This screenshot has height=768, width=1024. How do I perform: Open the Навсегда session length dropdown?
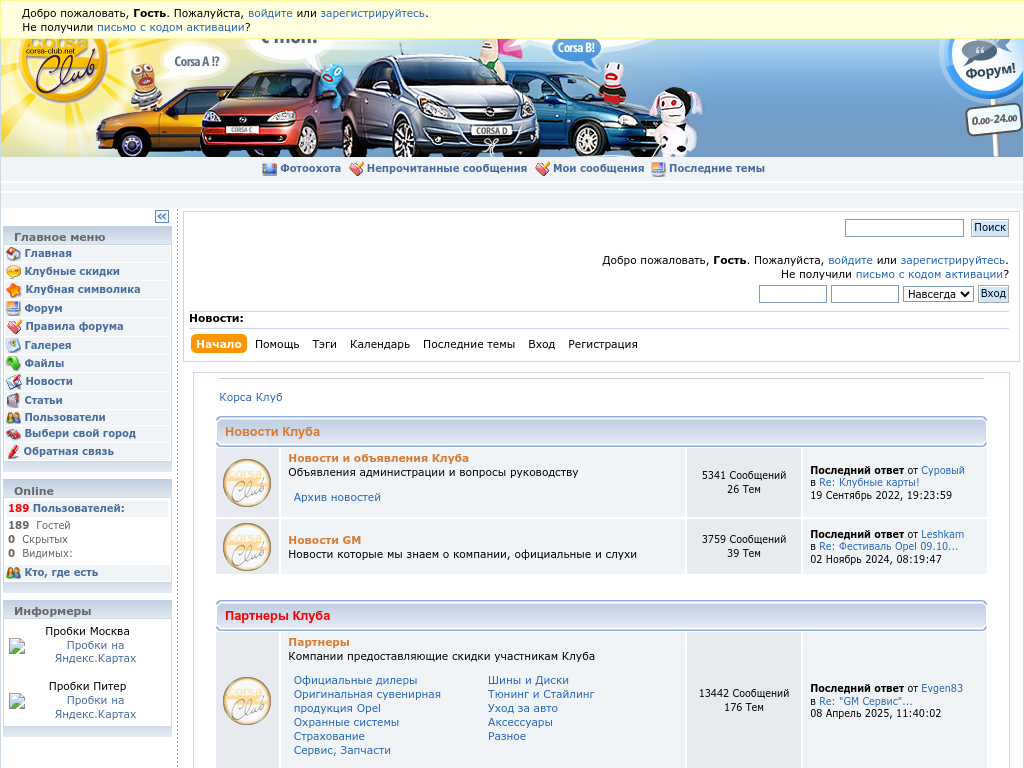[x=937, y=294]
